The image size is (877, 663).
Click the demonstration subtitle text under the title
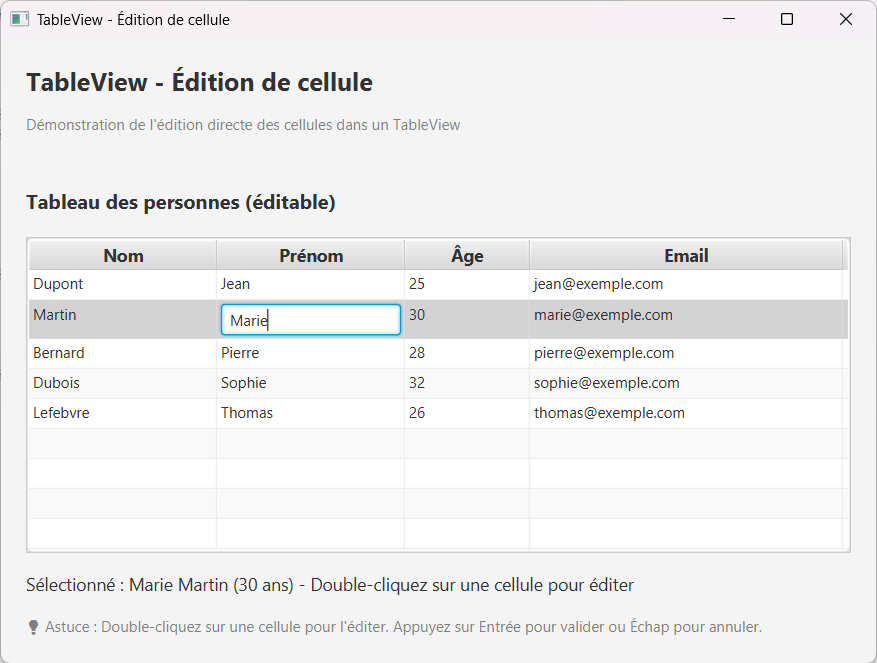coord(242,124)
